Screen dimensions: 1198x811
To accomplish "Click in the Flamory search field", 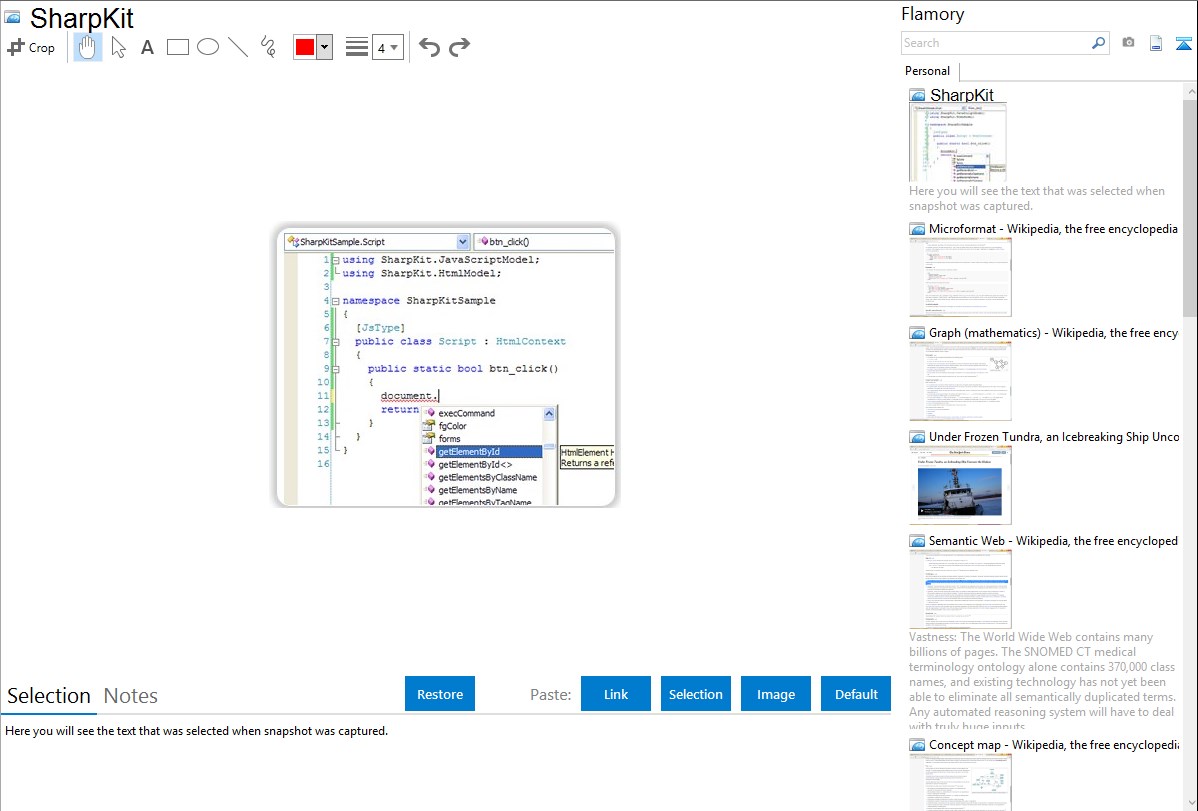I will pyautogui.click(x=995, y=43).
